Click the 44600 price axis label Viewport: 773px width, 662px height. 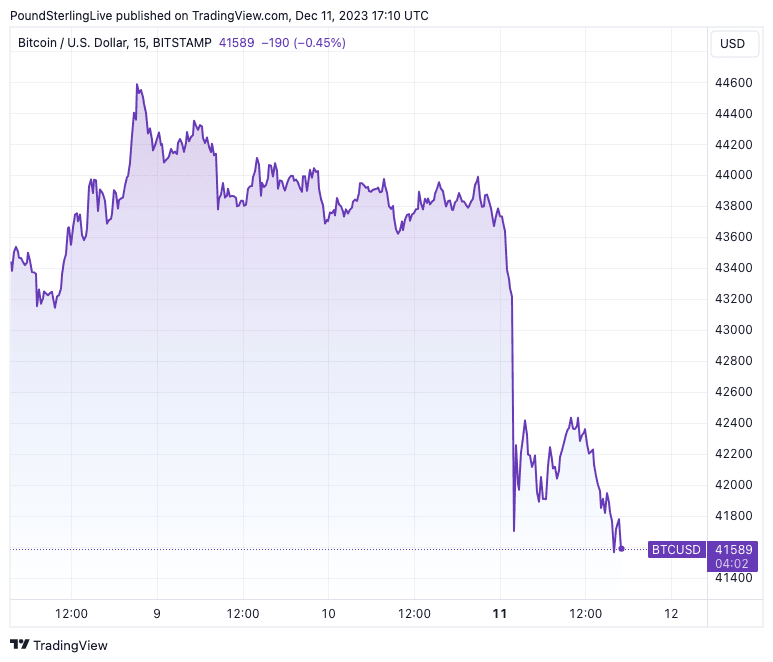coord(733,82)
